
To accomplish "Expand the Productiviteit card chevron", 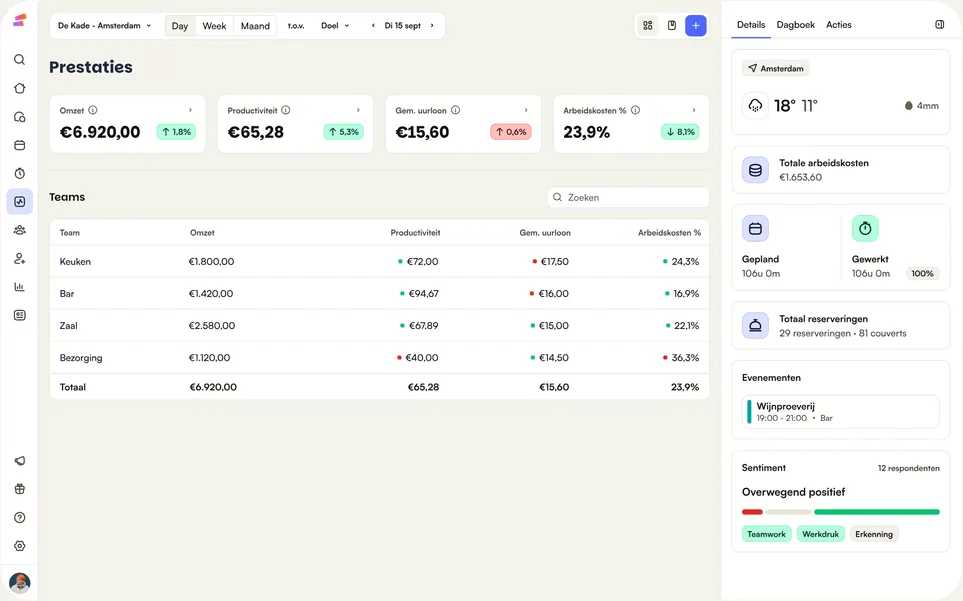I will 358,110.
